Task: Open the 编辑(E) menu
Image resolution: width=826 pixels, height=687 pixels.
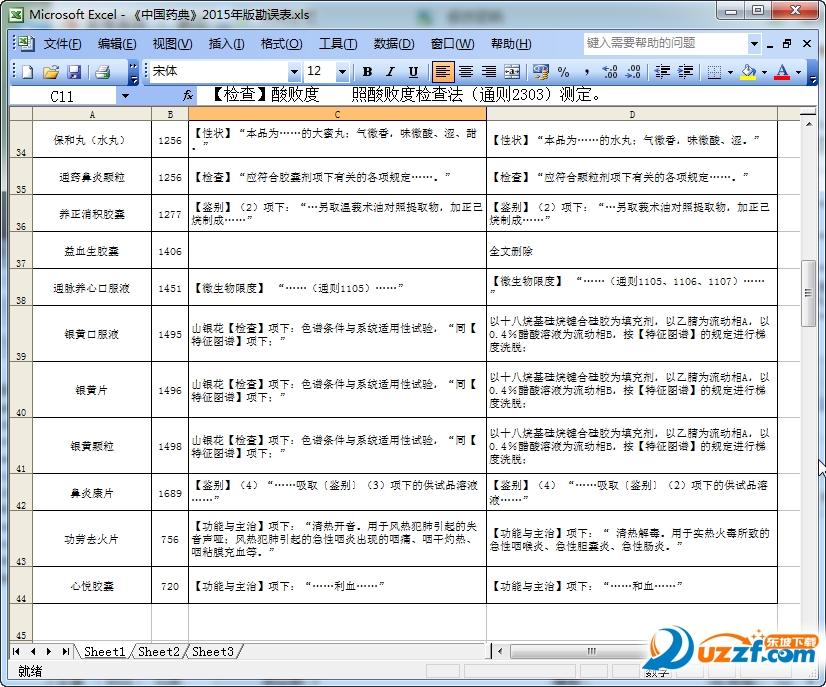Action: click(117, 44)
